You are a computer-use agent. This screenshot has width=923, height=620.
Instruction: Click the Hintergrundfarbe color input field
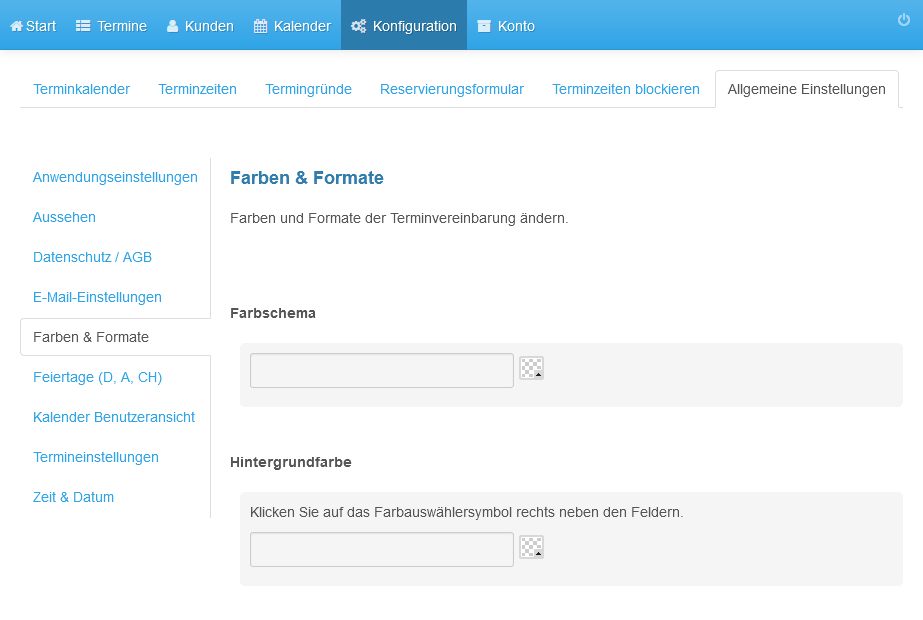(x=382, y=549)
